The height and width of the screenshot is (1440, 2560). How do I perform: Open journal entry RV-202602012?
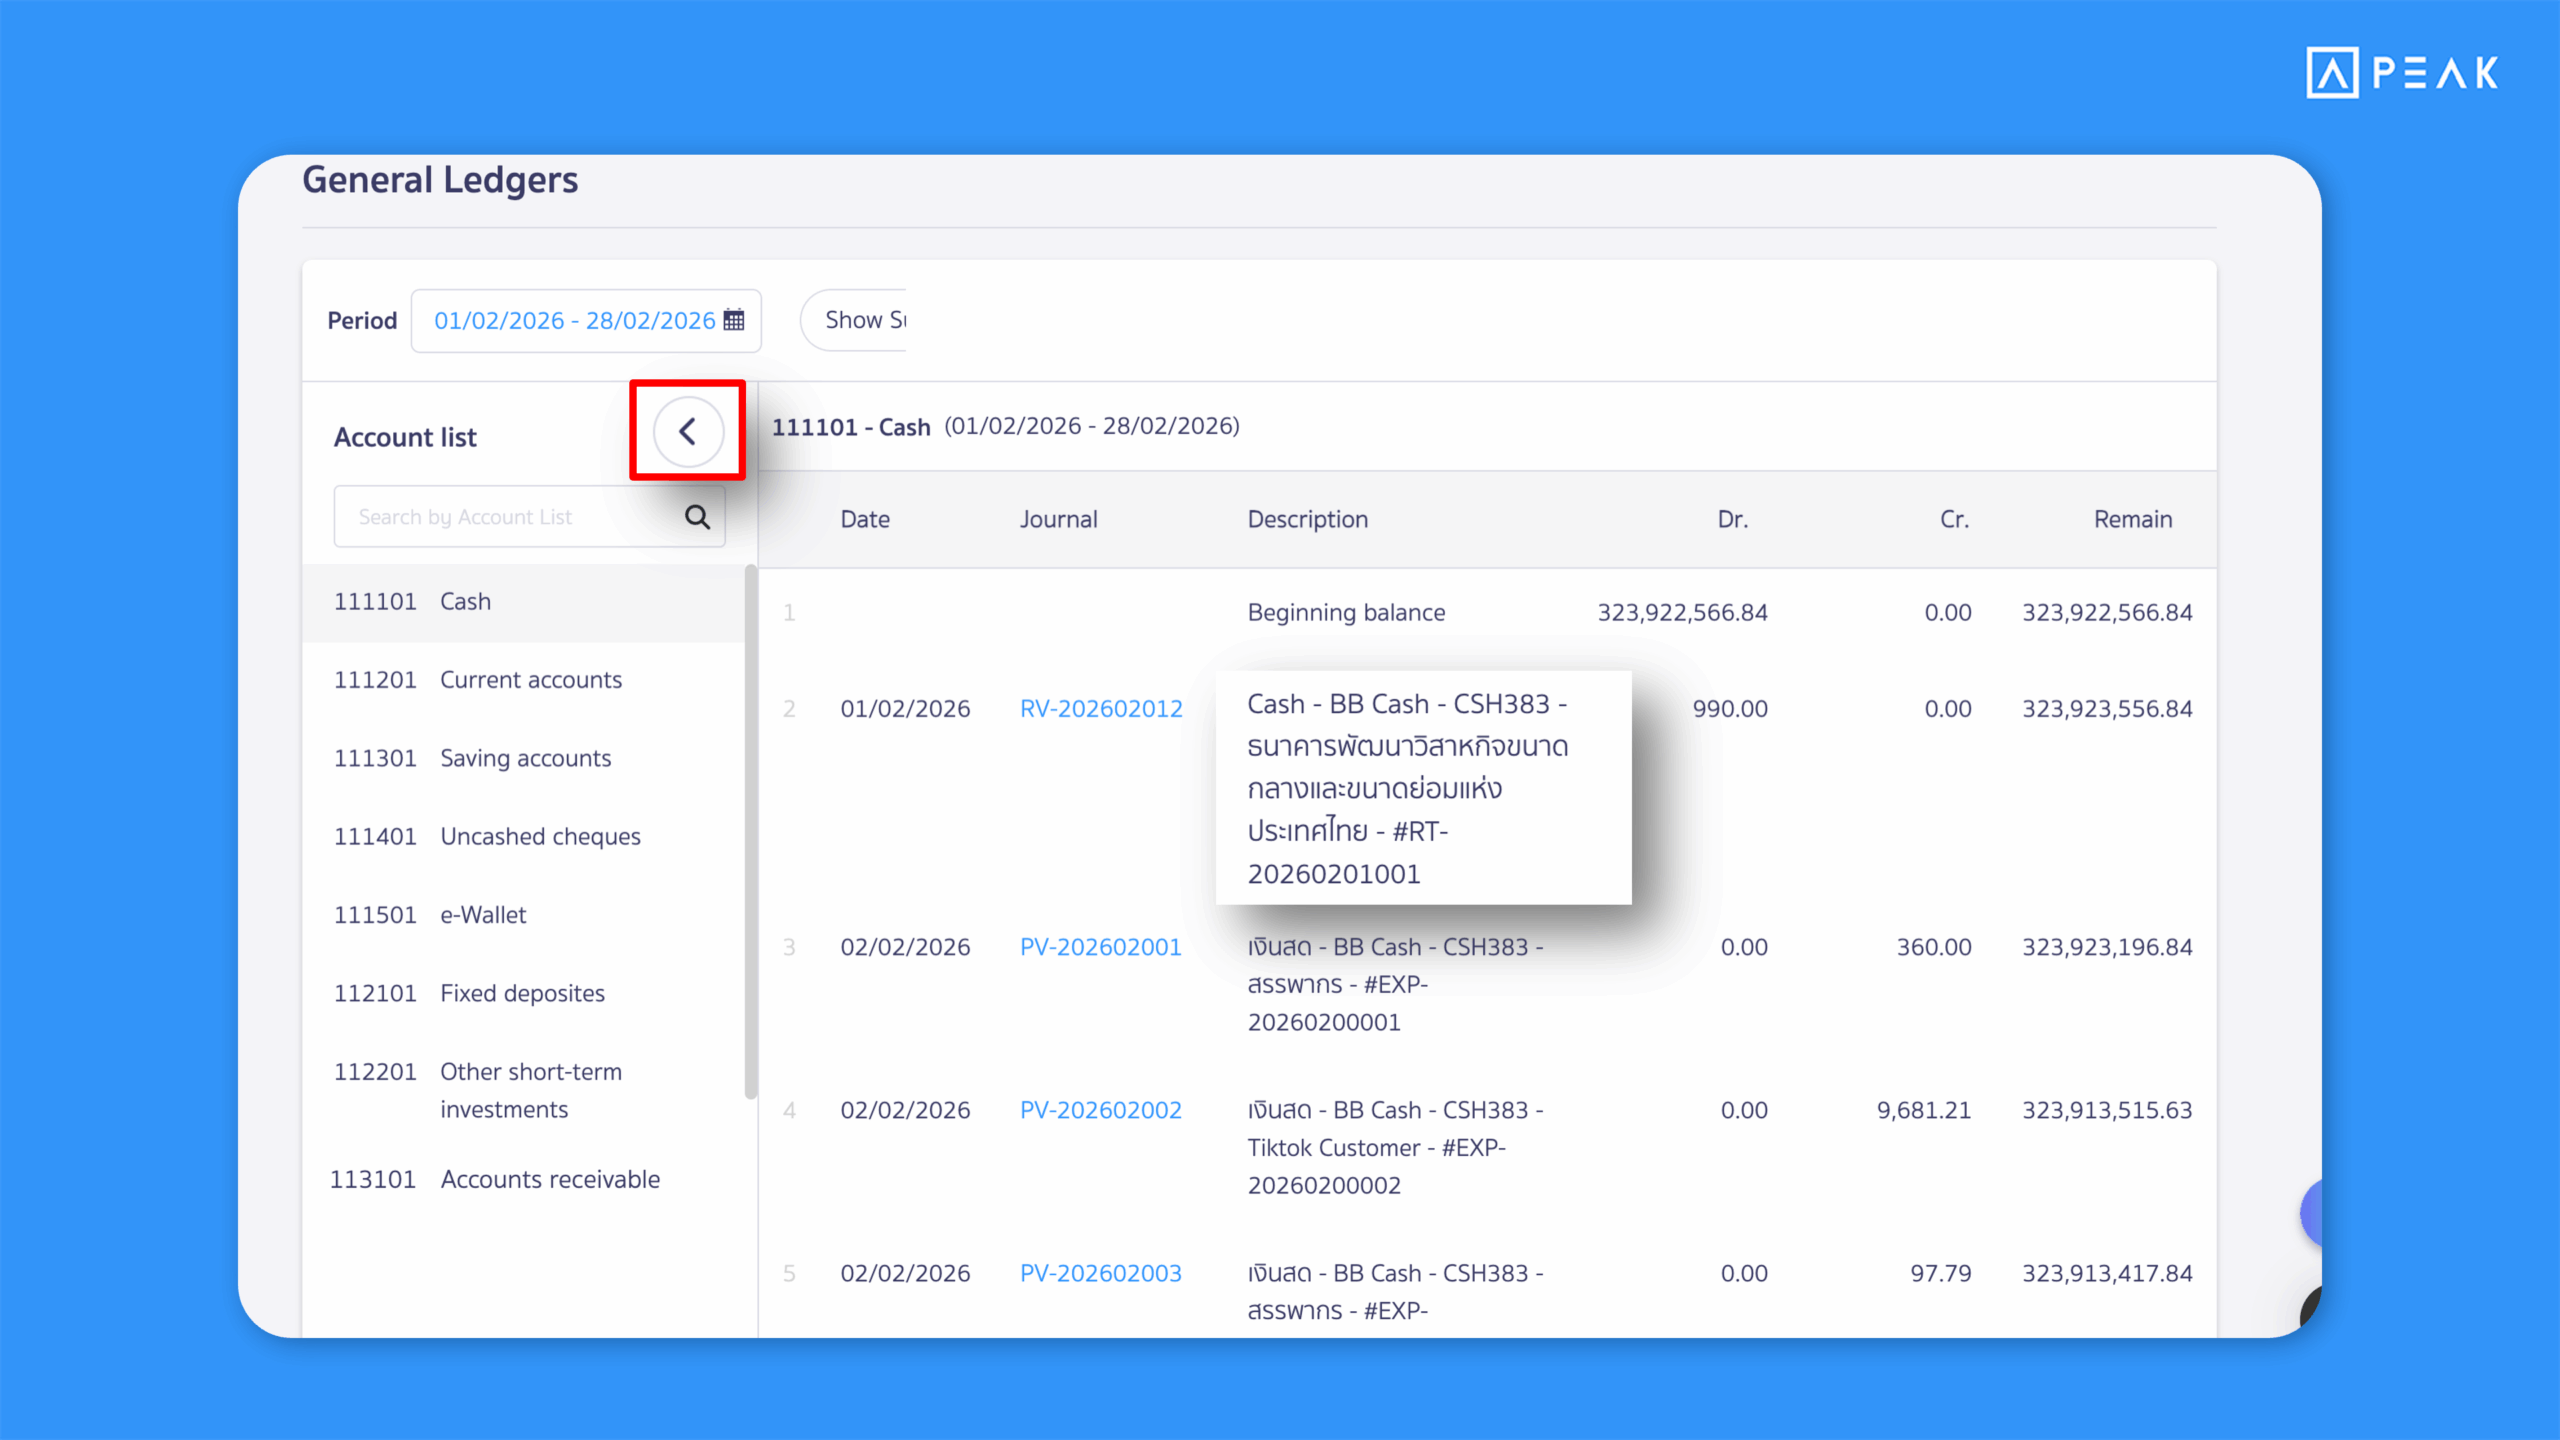coord(1101,708)
